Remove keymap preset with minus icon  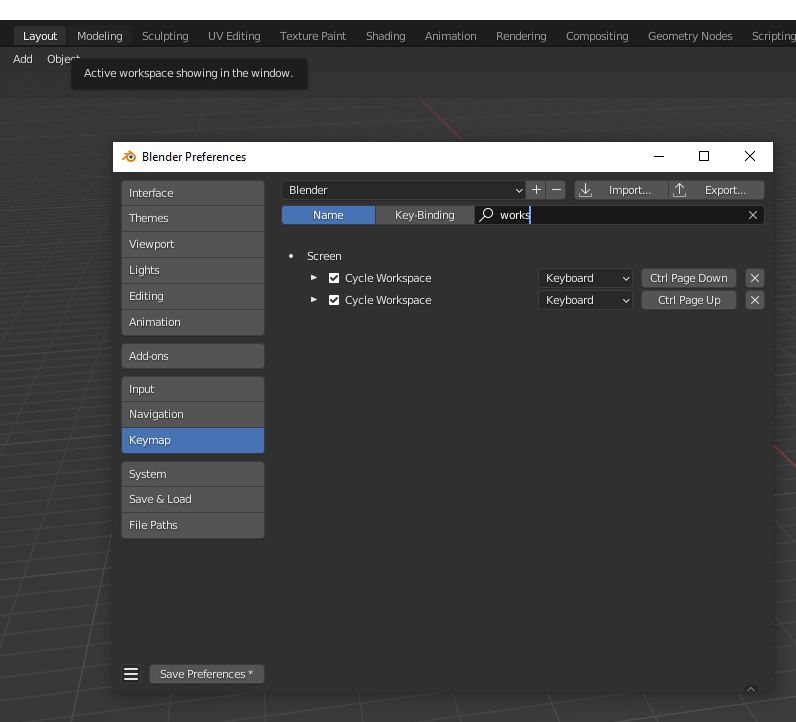[556, 190]
